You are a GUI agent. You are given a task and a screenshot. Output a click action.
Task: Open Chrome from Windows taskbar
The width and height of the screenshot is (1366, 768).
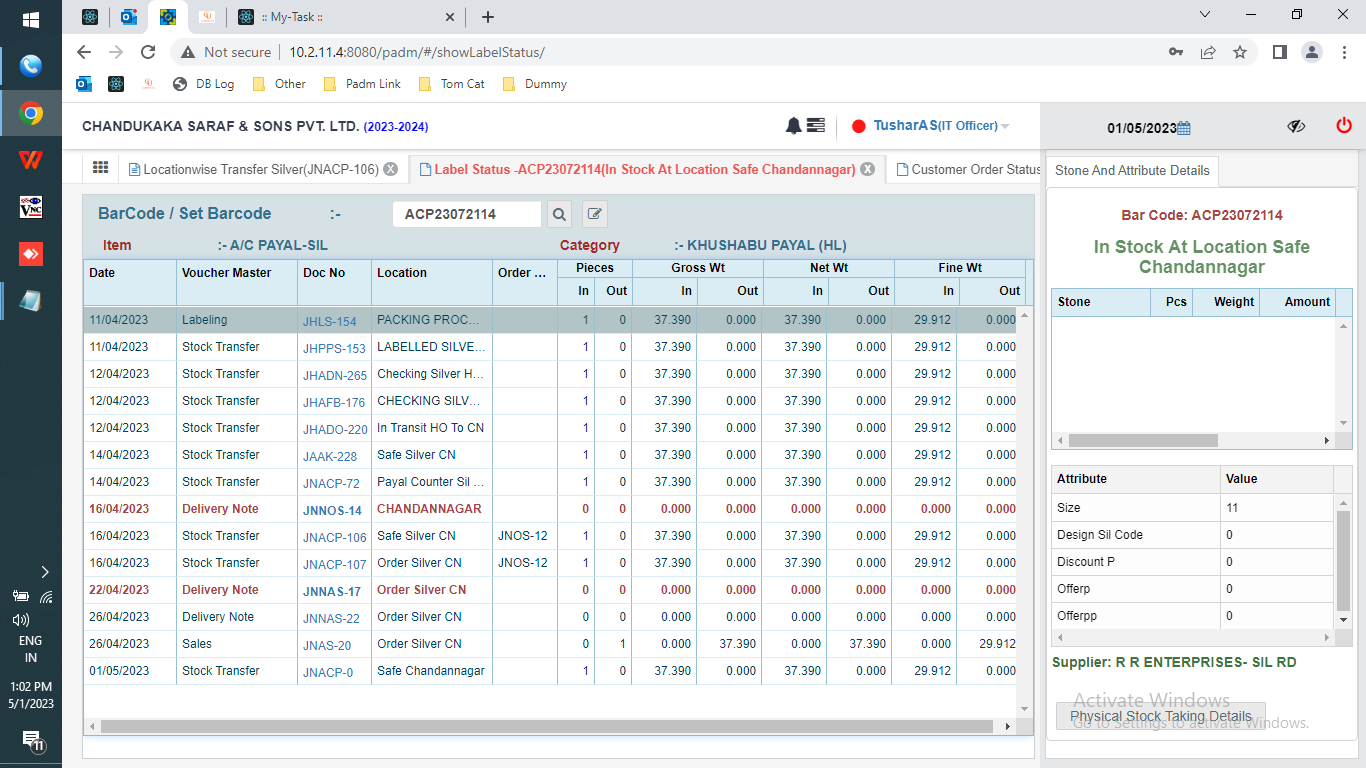30,114
